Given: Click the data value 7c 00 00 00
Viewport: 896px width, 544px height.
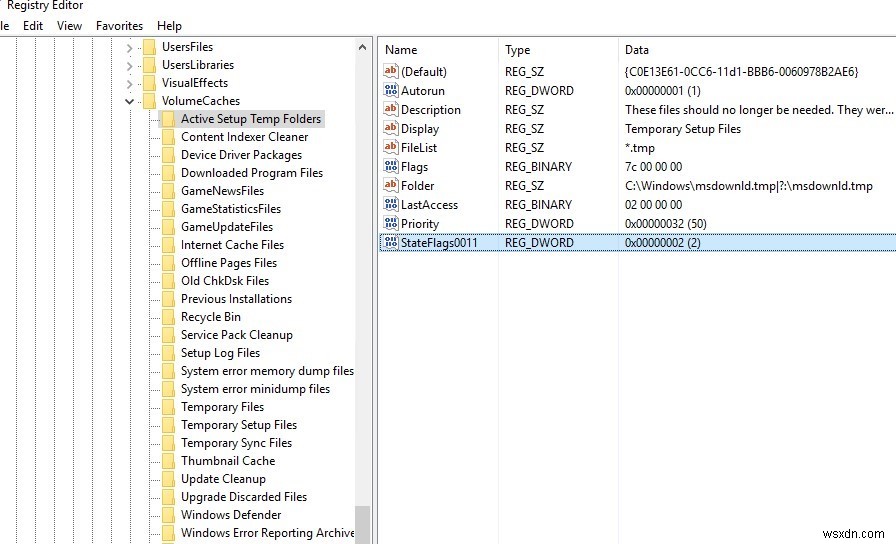Looking at the screenshot, I should [x=653, y=166].
